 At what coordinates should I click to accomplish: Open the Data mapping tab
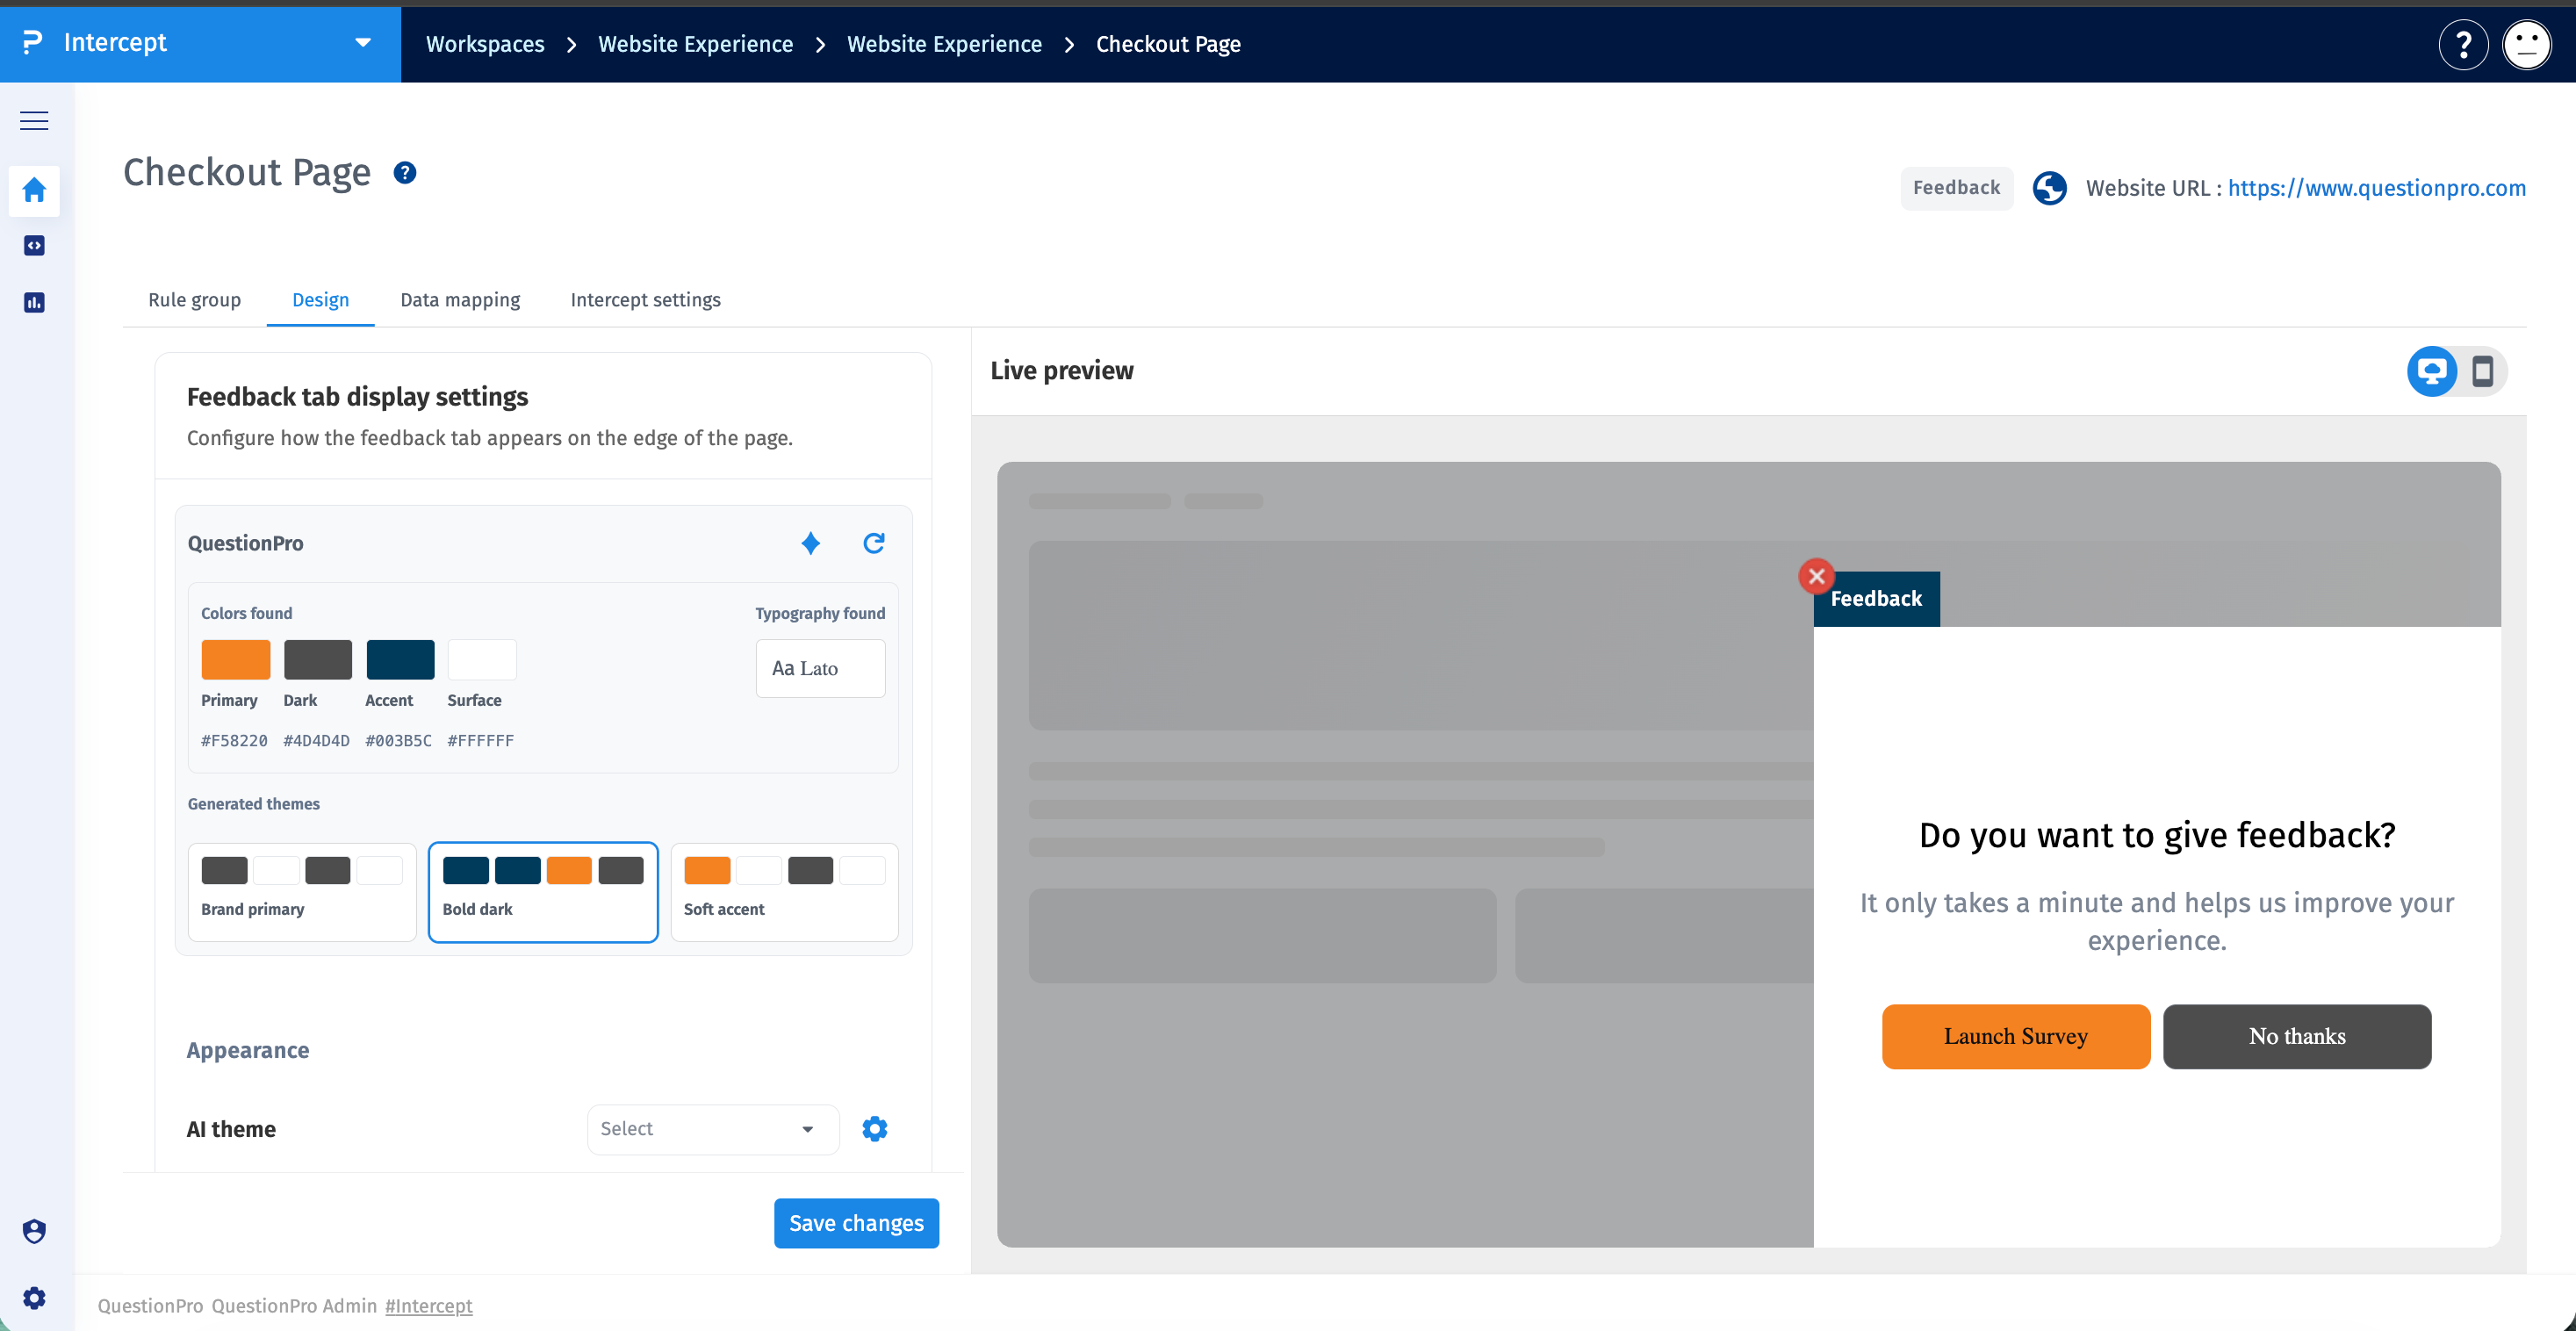click(x=460, y=300)
